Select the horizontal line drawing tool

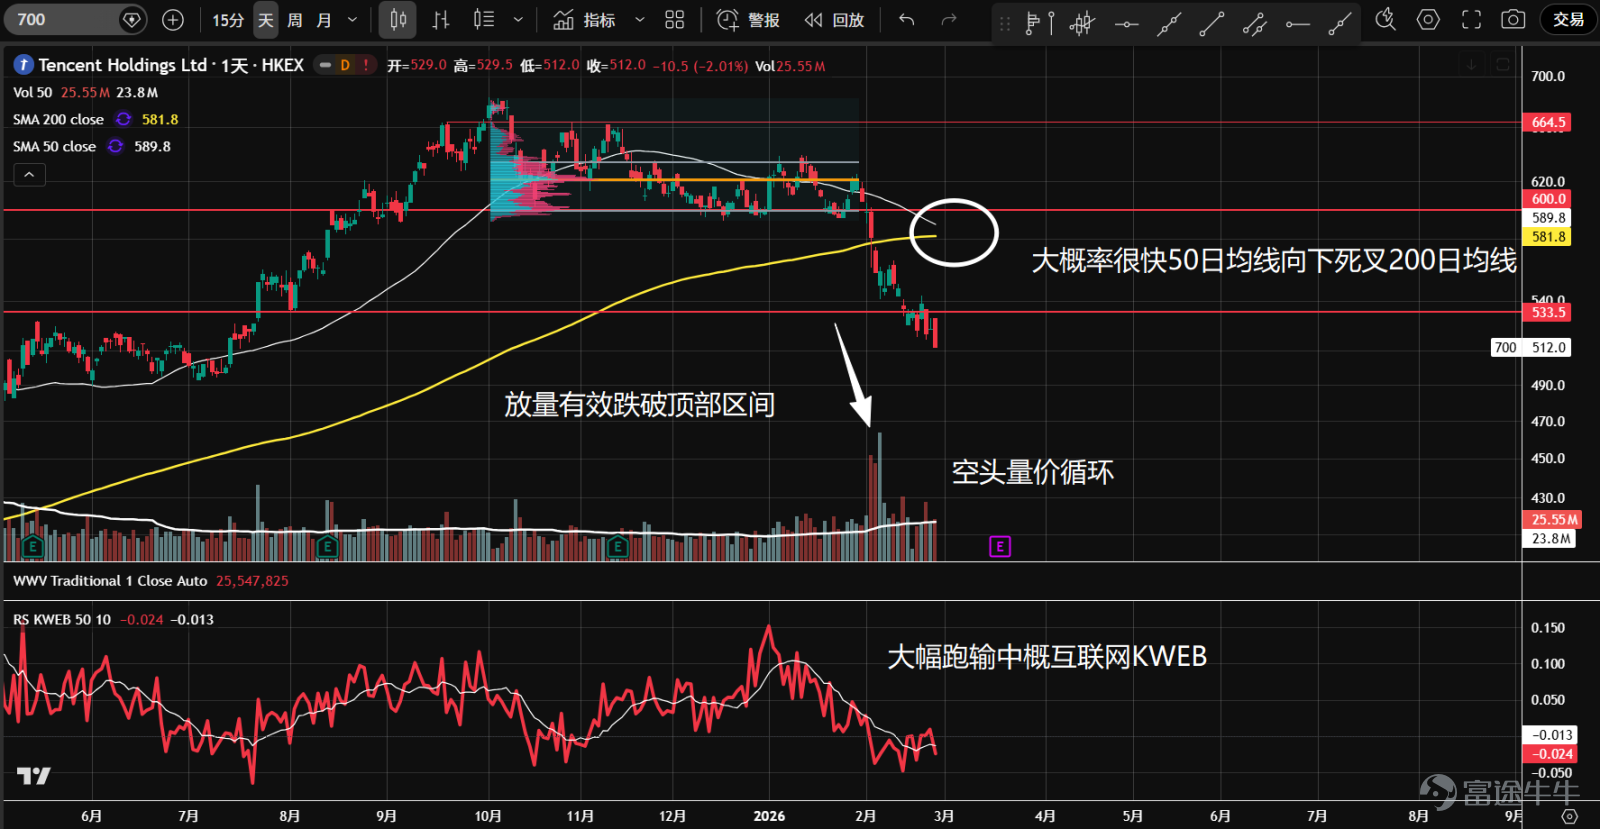point(1126,22)
